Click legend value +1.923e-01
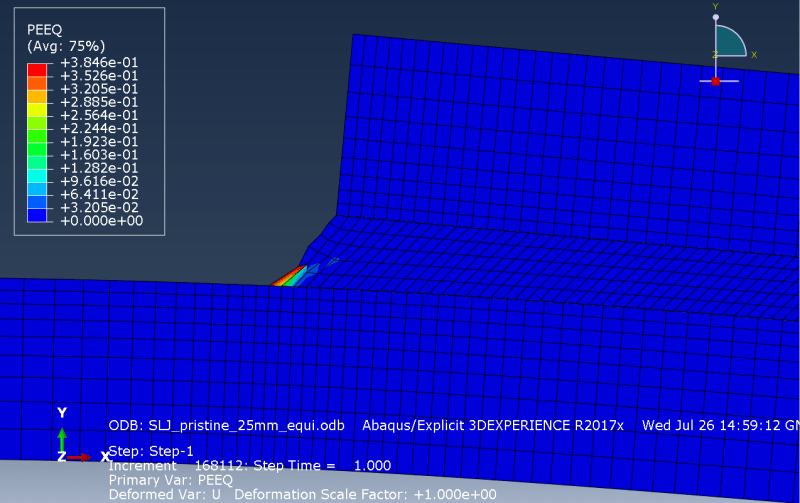Viewport: 800px width, 503px height. pos(99,141)
